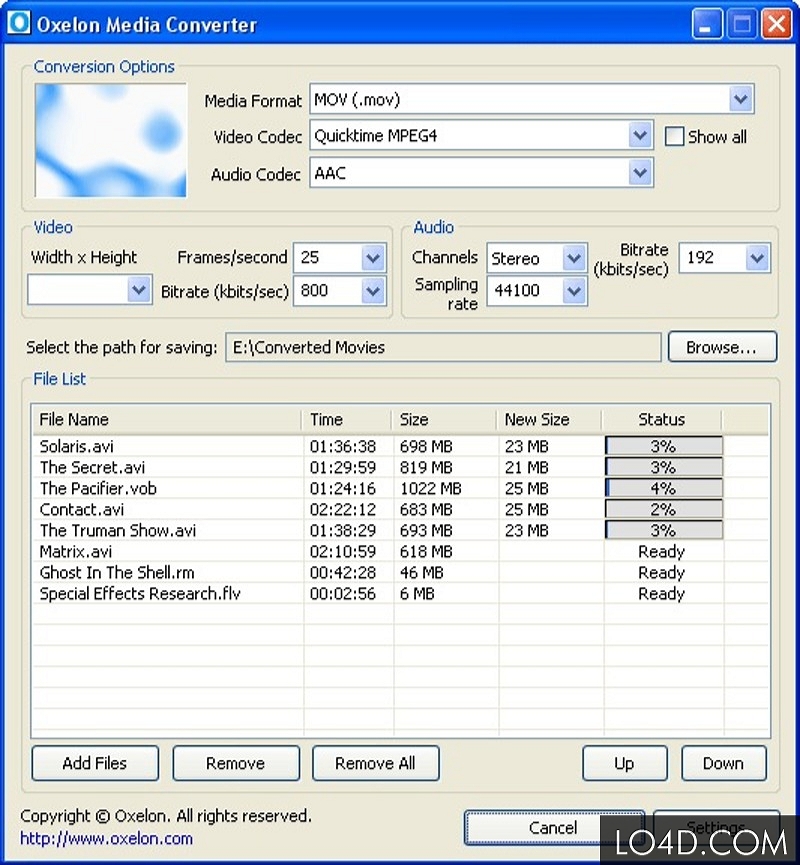Click the Add Files button

[x=95, y=763]
